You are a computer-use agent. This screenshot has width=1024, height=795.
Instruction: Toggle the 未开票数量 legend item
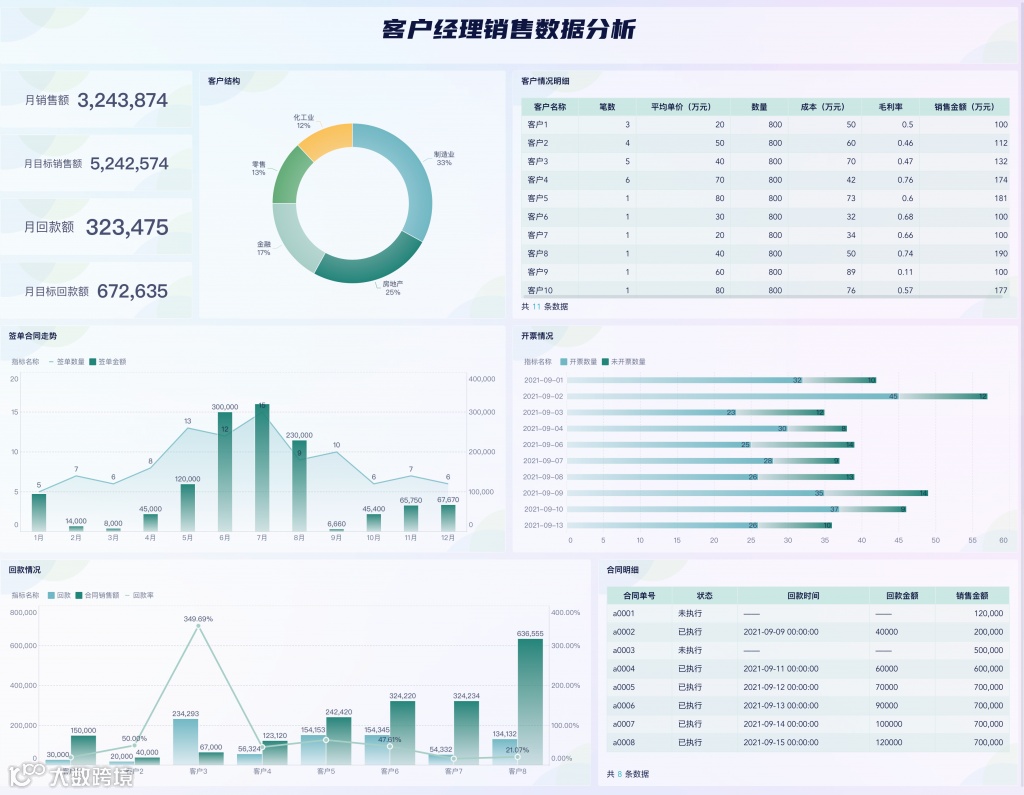(624, 361)
